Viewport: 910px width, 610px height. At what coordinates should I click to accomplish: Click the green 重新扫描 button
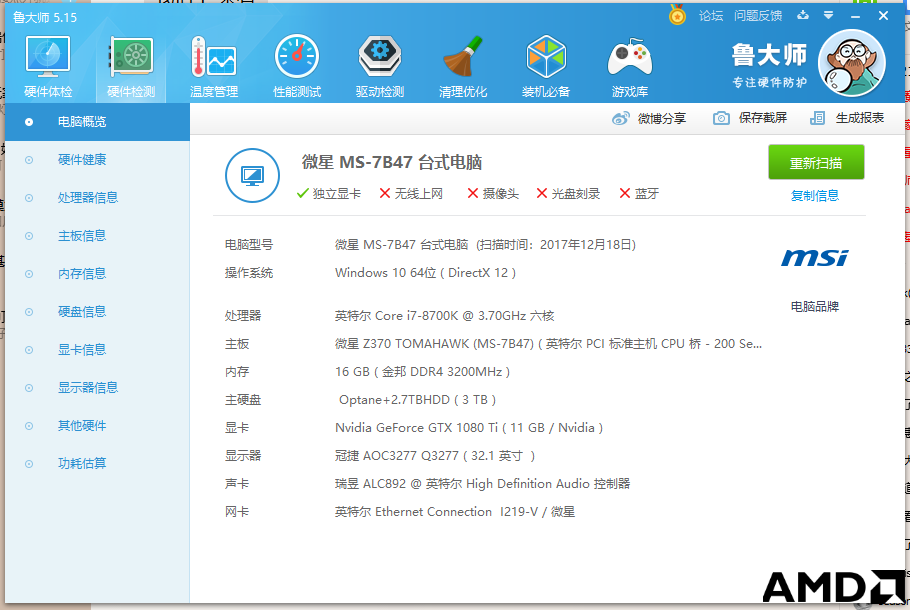click(x=816, y=163)
